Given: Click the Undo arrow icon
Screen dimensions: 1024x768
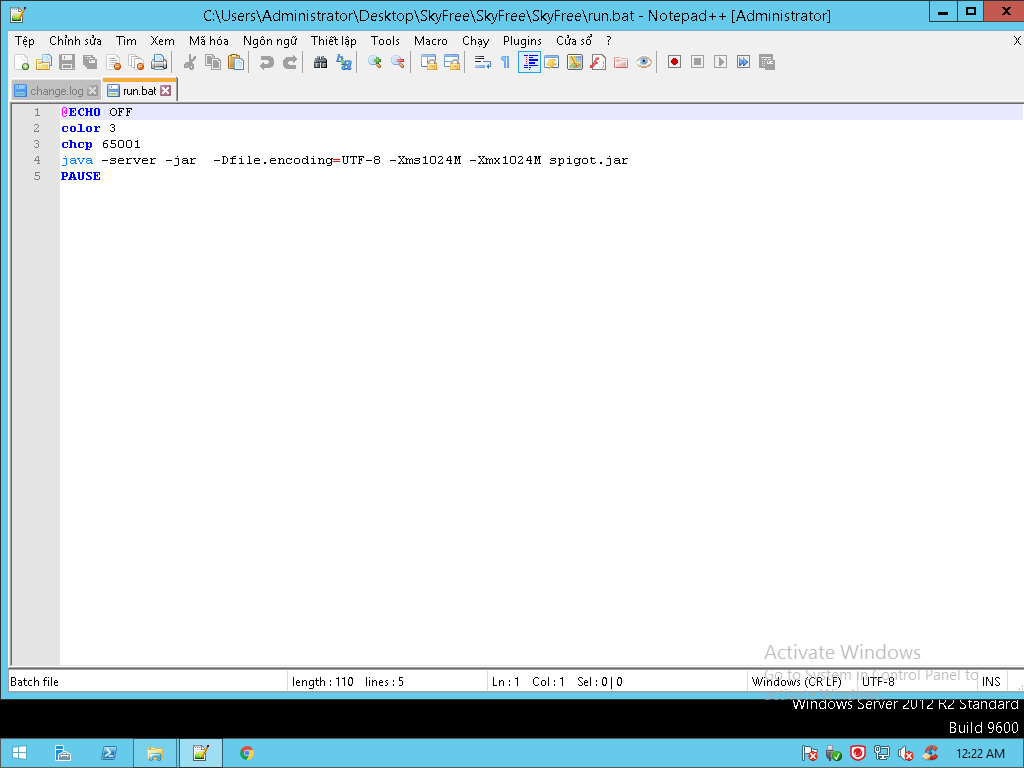Looking at the screenshot, I should [266, 62].
